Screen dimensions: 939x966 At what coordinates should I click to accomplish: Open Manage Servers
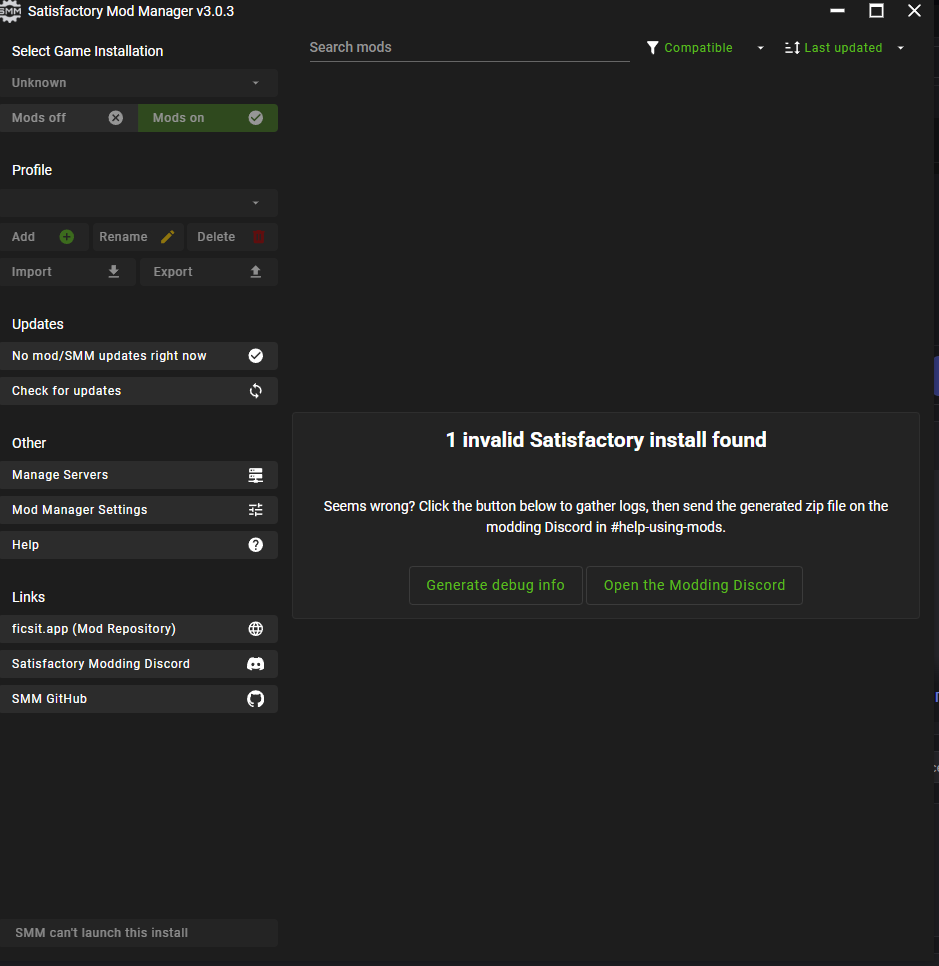(x=139, y=475)
